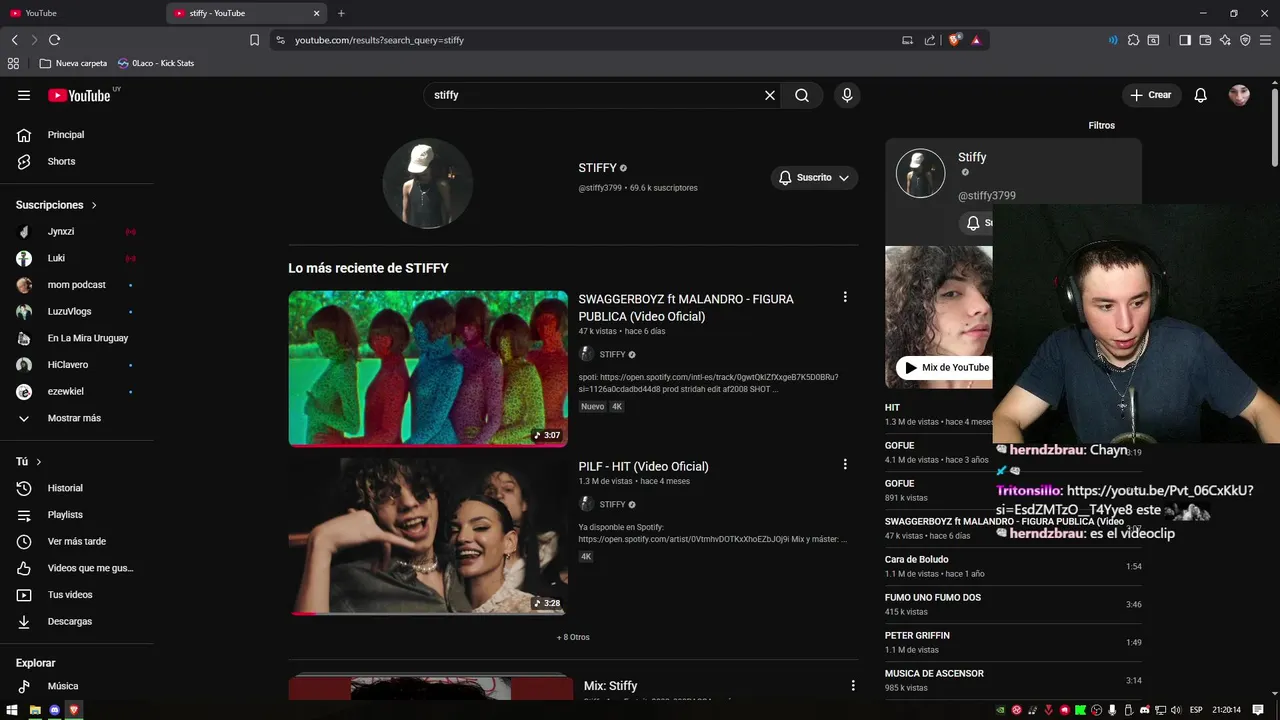The image size is (1280, 720).
Task: Open the Windows Start button
Action: click(13, 710)
